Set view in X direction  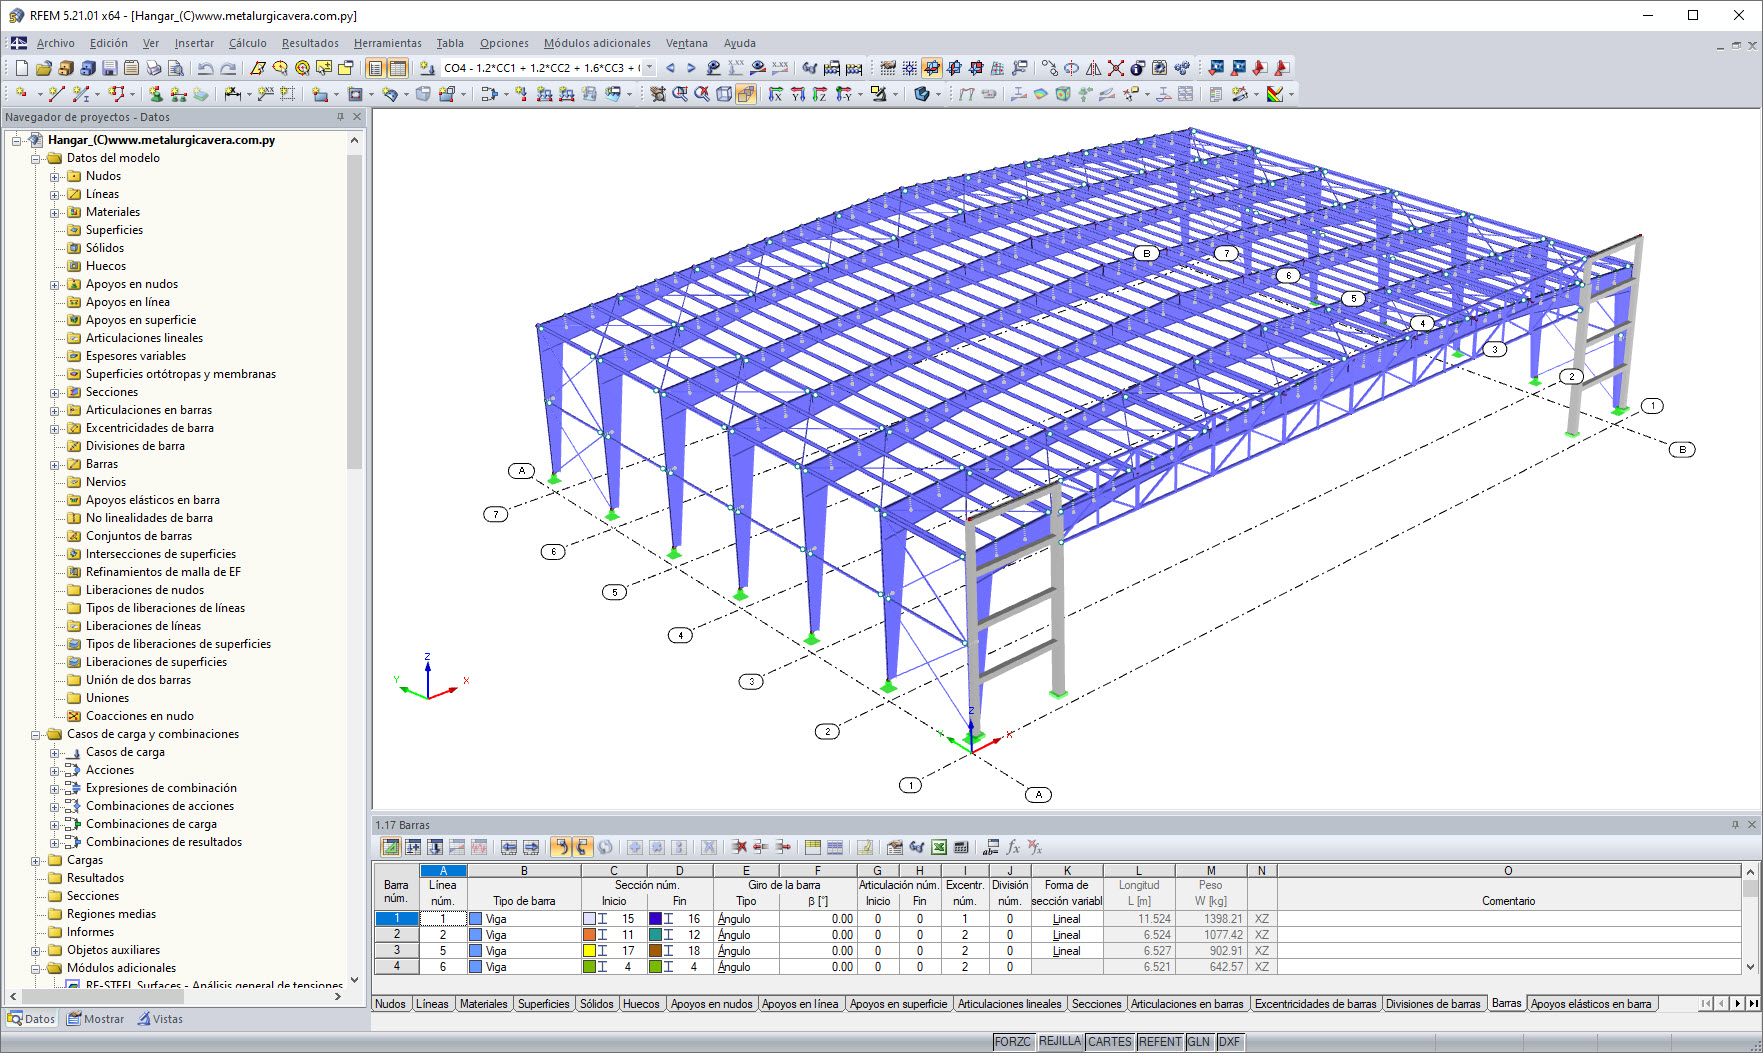[776, 94]
